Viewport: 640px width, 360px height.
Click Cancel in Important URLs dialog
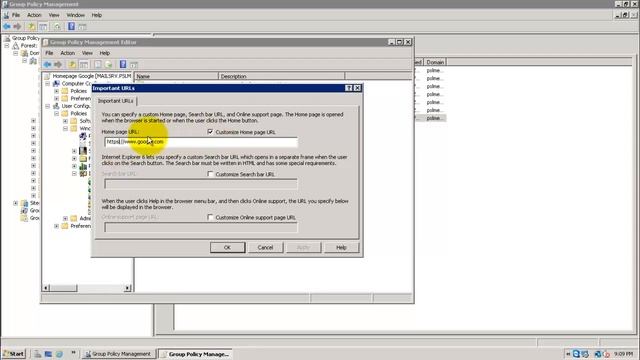(x=265, y=247)
